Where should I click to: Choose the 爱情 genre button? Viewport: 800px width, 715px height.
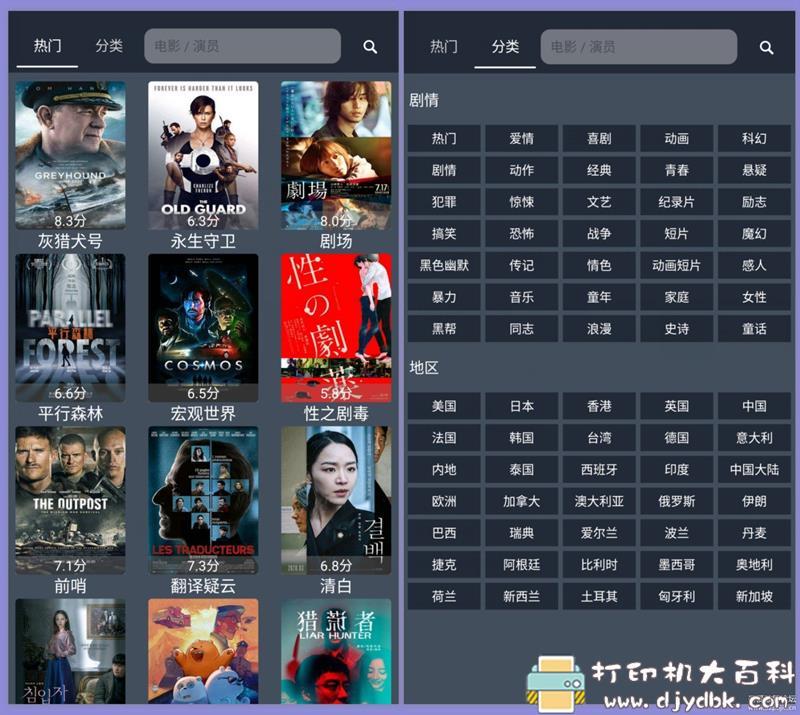pyautogui.click(x=521, y=138)
